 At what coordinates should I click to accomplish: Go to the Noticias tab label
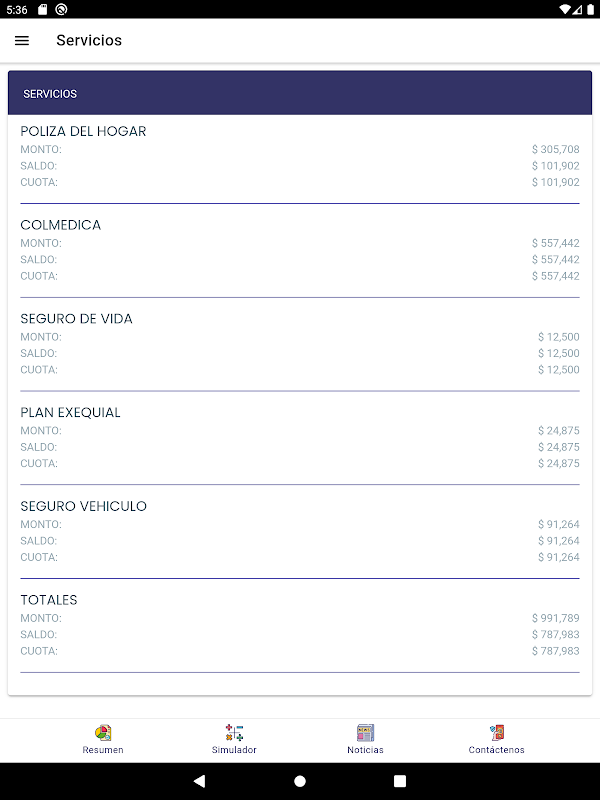365,749
